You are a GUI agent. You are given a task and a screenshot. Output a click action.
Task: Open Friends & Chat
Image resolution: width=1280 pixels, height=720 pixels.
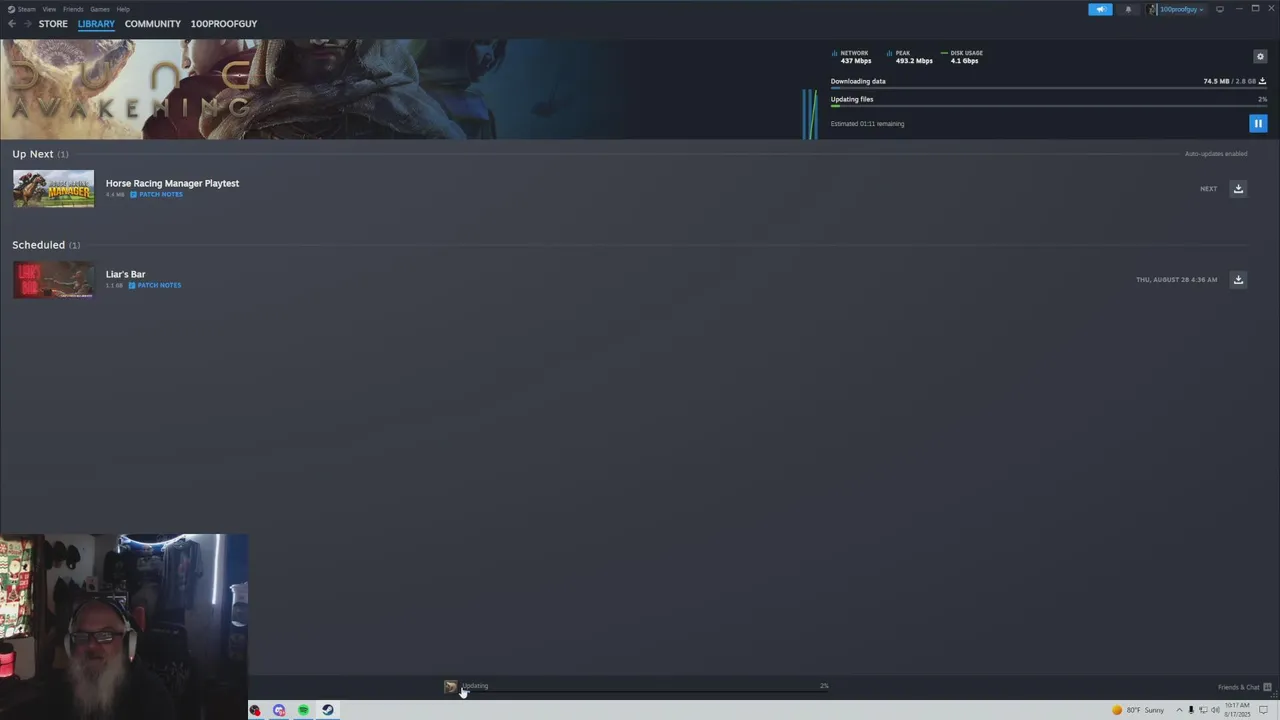pyautogui.click(x=1244, y=687)
